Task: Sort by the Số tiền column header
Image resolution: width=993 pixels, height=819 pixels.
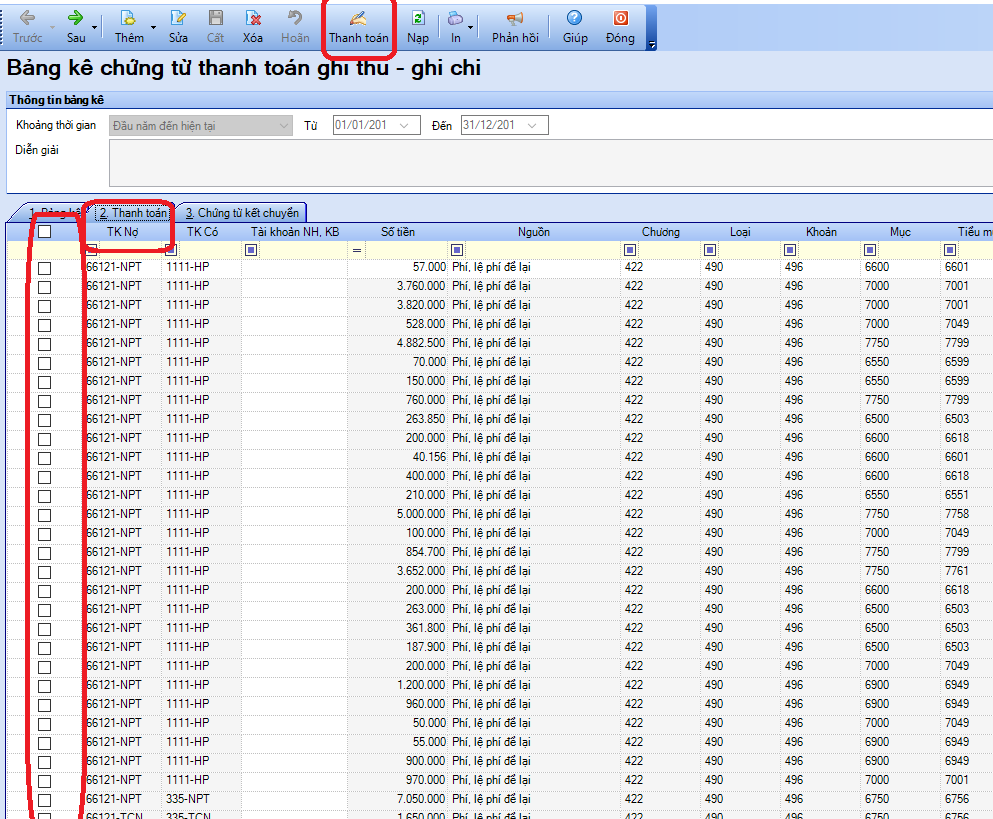Action: (398, 232)
